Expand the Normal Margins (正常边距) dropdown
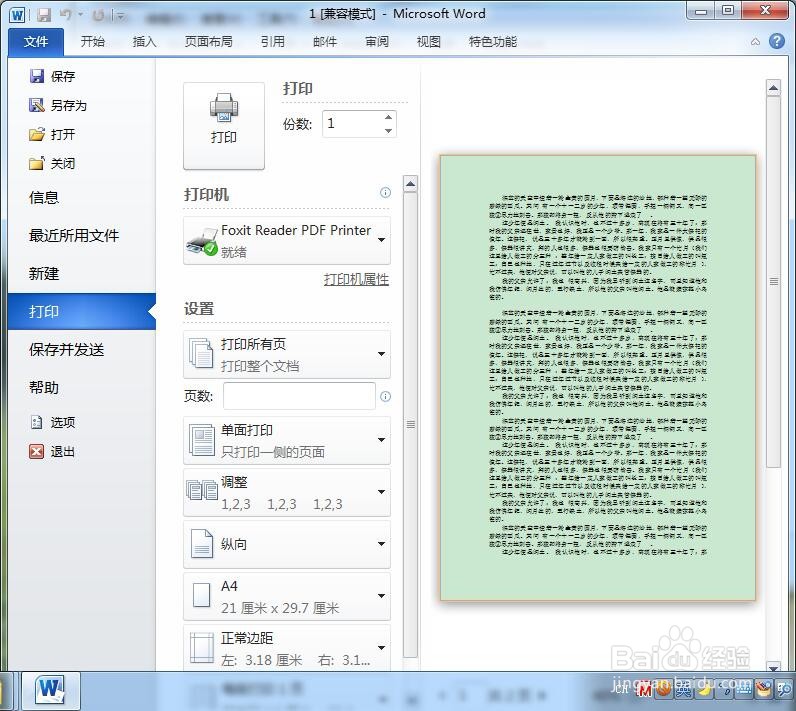The height and width of the screenshot is (711, 796). click(287, 648)
